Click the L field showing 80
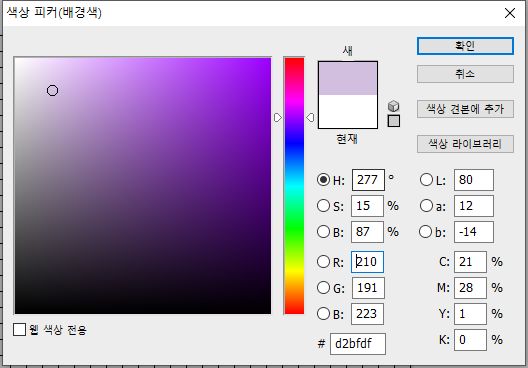The image size is (528, 368). [x=474, y=180]
